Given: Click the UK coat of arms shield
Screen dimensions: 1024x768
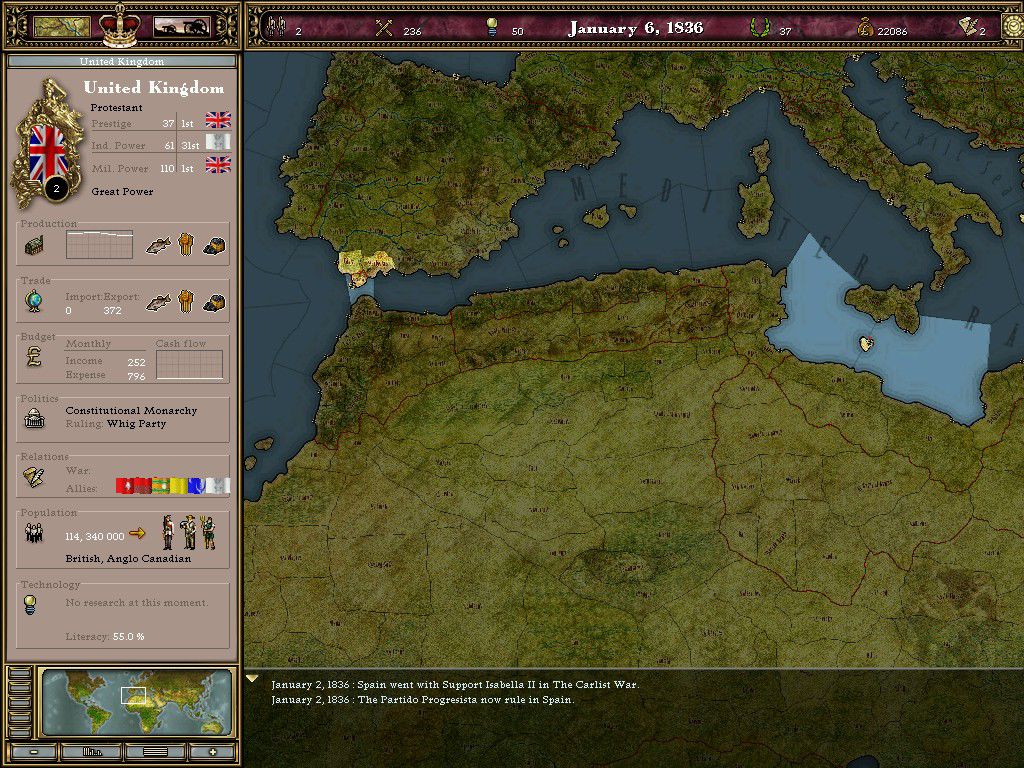Looking at the screenshot, I should point(48,145).
